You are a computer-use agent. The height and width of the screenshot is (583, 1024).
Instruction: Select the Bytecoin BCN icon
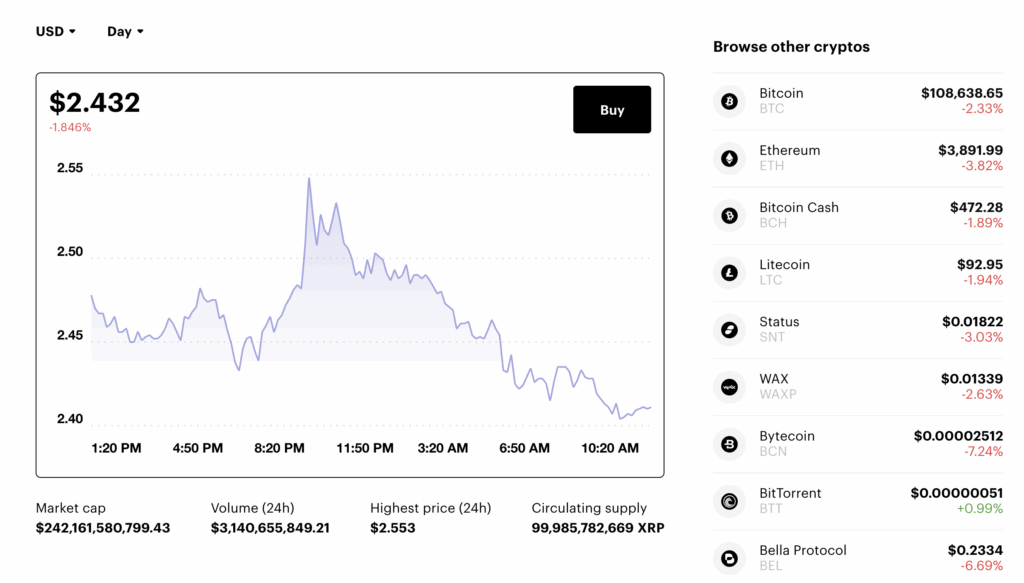(x=728, y=444)
